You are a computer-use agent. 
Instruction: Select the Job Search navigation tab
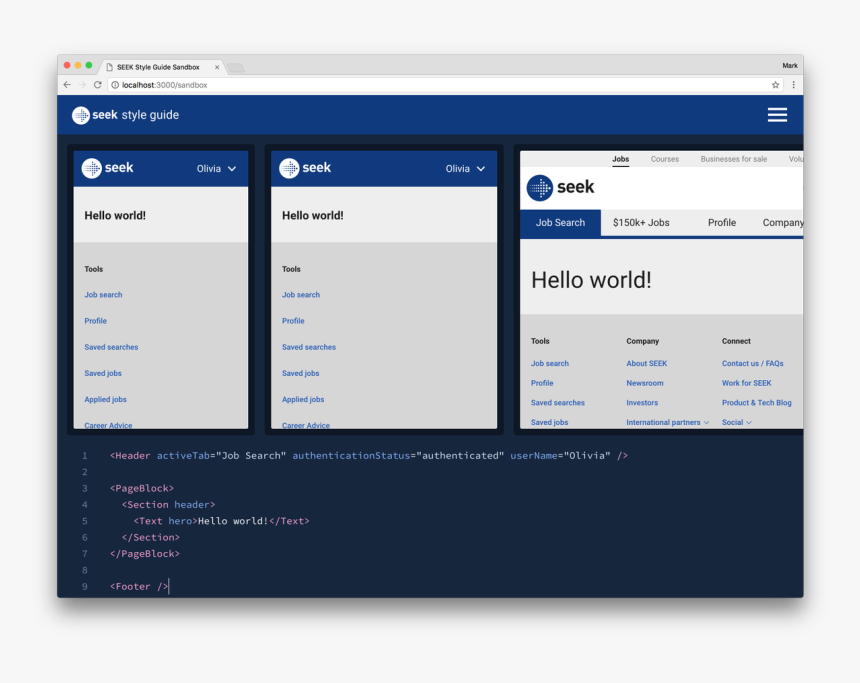(560, 223)
